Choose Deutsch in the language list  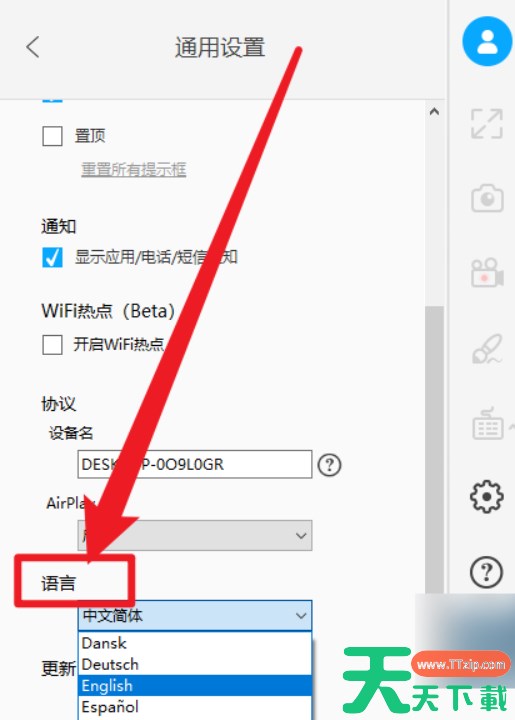(195, 664)
